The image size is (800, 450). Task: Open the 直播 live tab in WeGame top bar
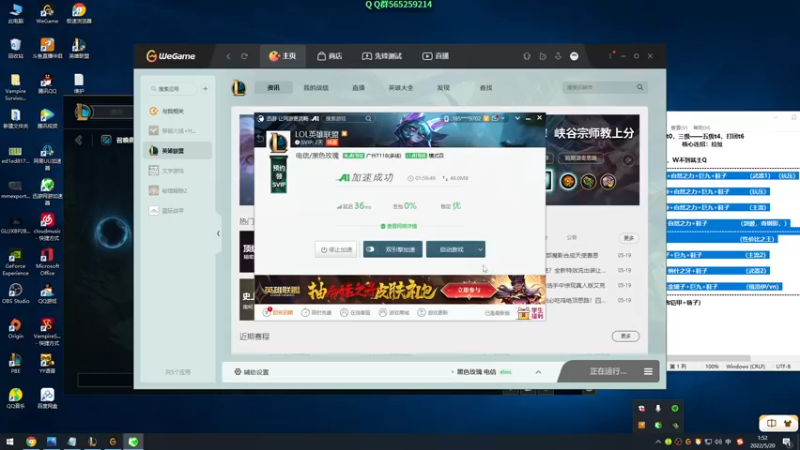click(435, 56)
